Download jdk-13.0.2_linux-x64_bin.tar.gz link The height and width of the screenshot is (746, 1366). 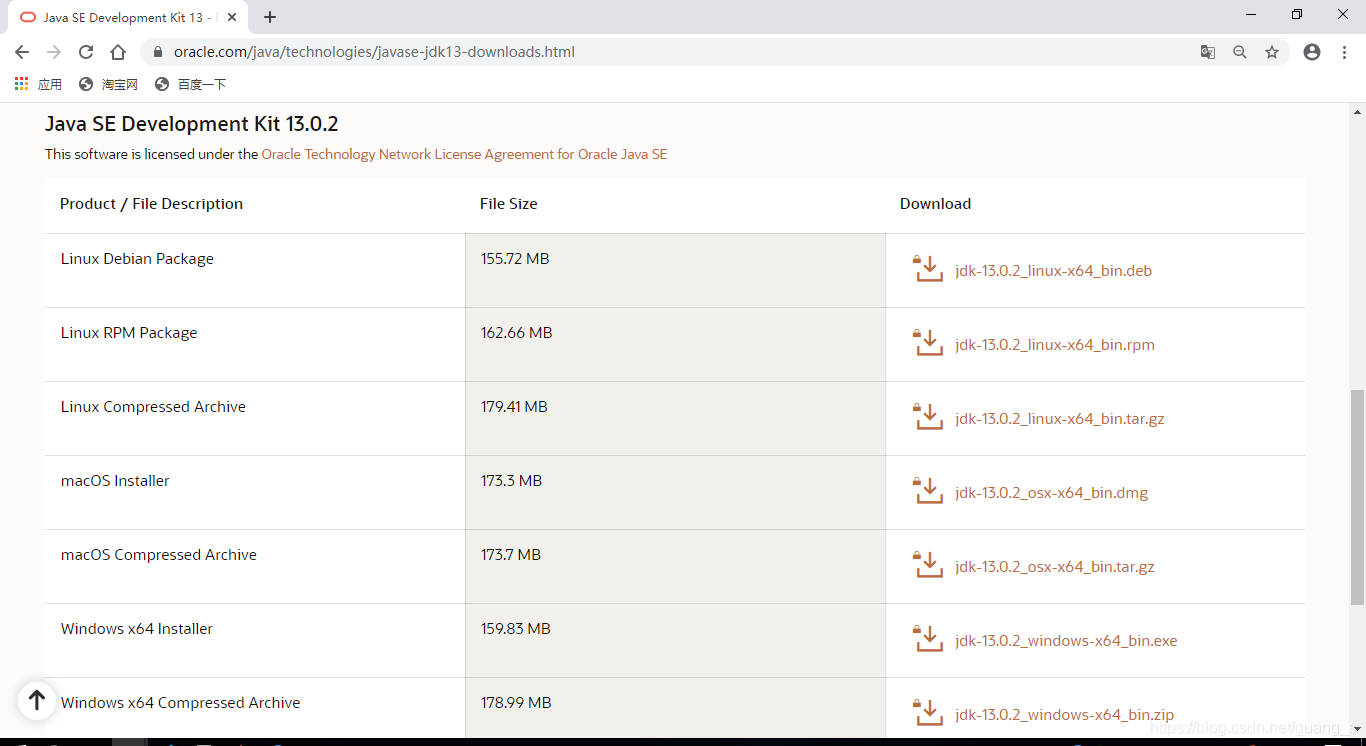[1060, 419]
